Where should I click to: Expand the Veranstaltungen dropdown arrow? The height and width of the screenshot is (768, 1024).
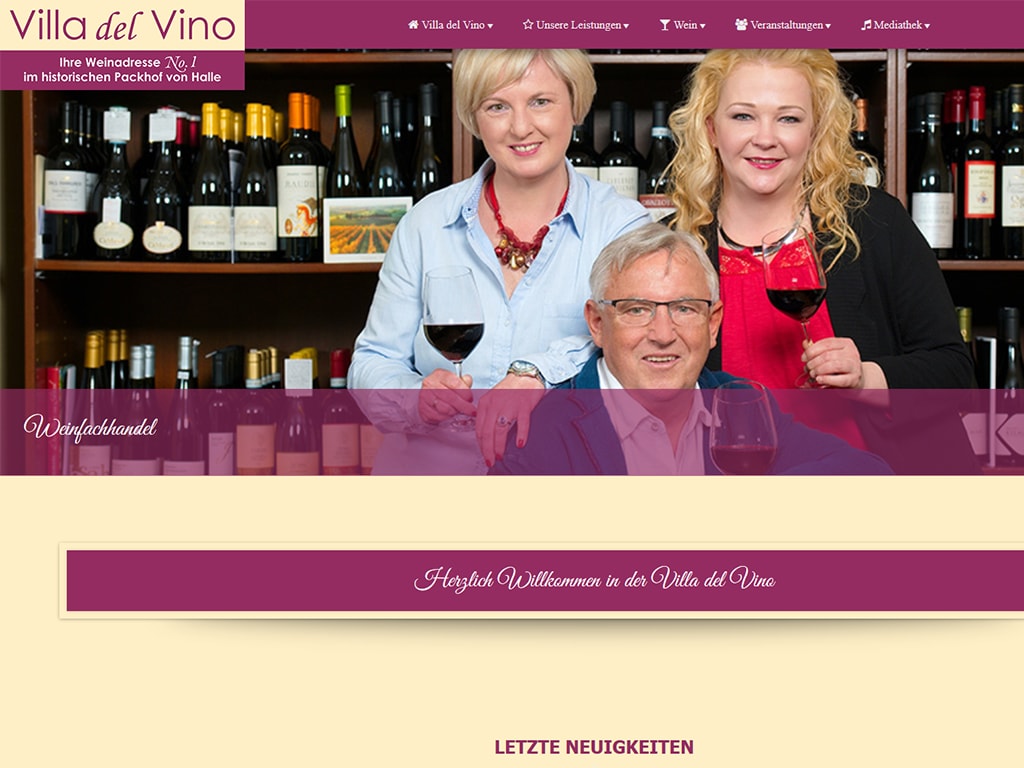(x=828, y=26)
